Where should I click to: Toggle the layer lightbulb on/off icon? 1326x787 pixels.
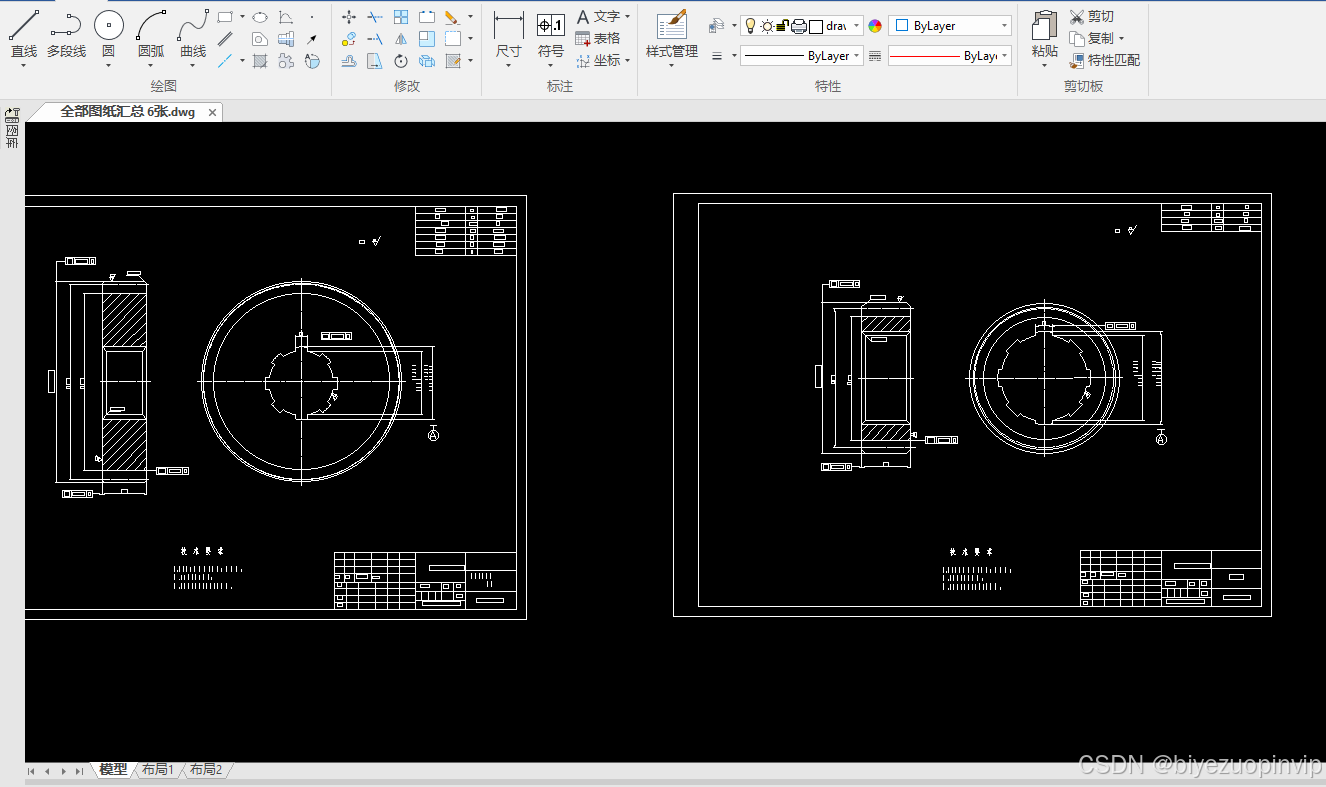[751, 26]
